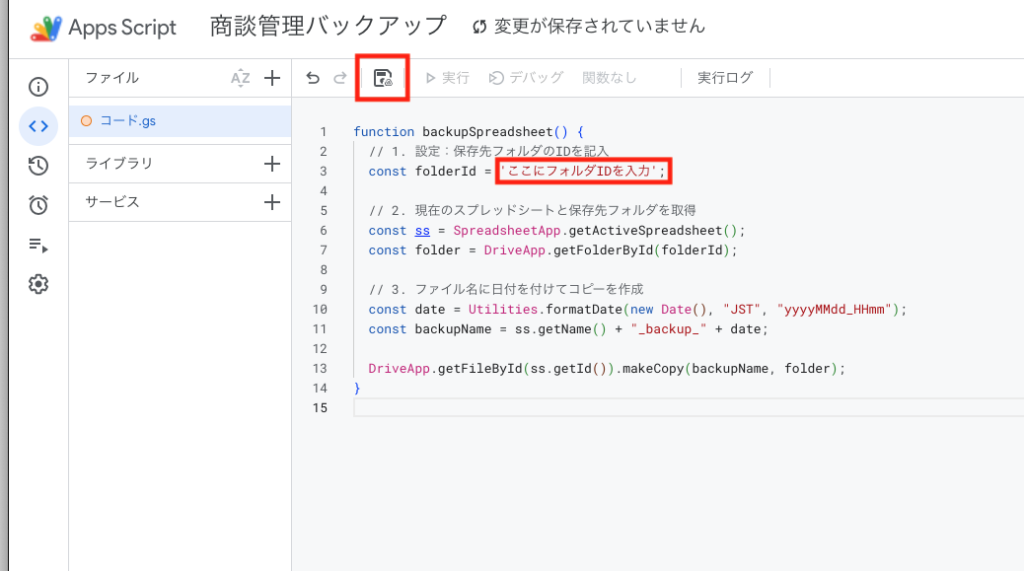Screen dimensions: 1024x571
Task: Open the Executions list icon
Action: (x=38, y=245)
